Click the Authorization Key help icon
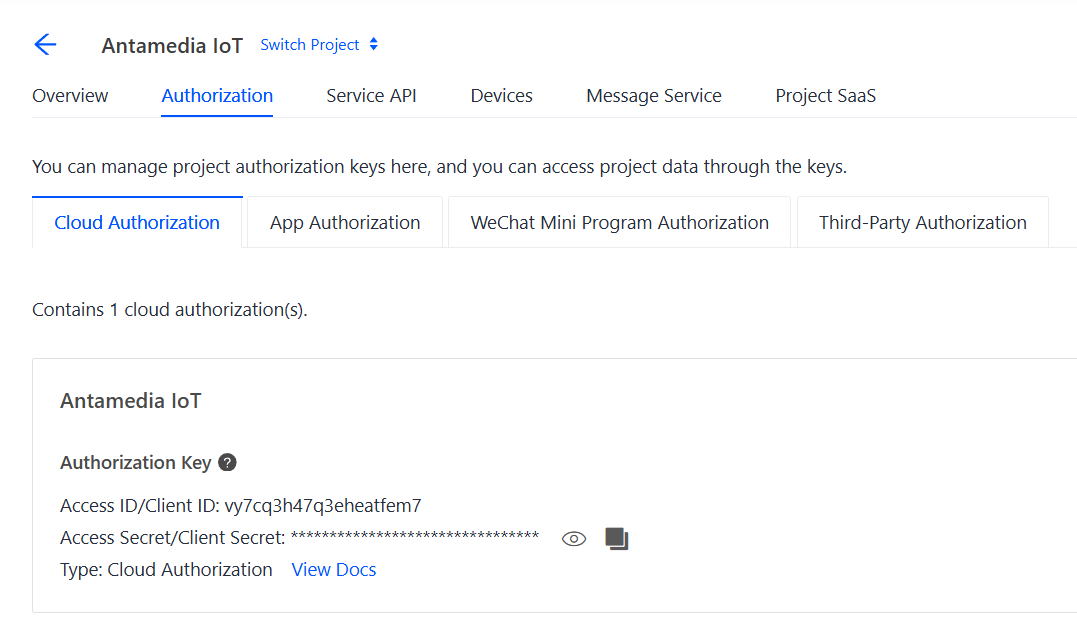 tap(227, 463)
